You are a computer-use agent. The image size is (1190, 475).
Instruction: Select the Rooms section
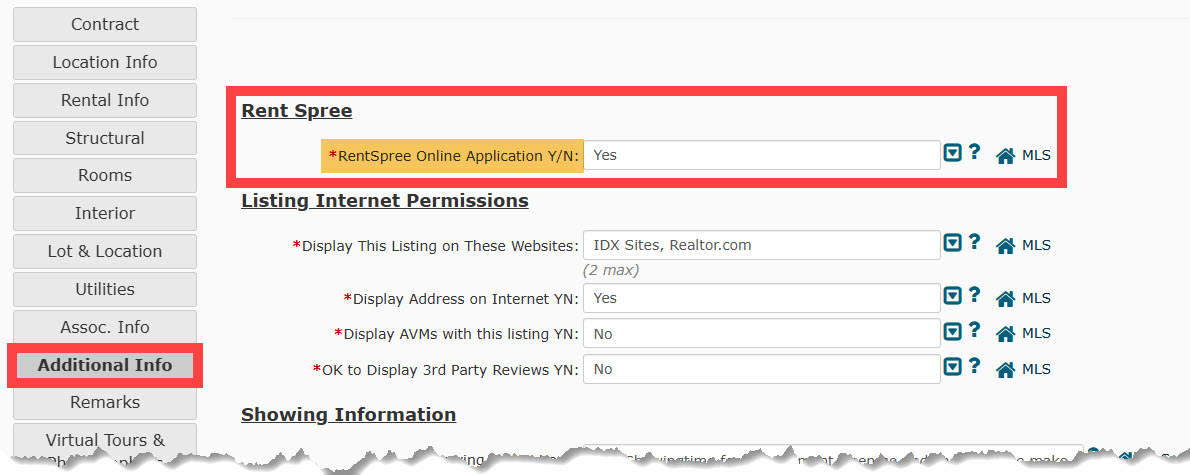click(x=105, y=175)
